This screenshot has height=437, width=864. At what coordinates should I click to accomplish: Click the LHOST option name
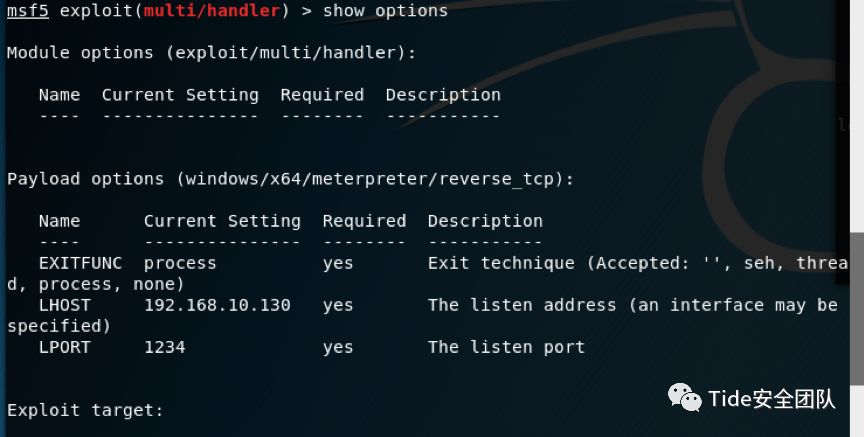[x=64, y=305]
